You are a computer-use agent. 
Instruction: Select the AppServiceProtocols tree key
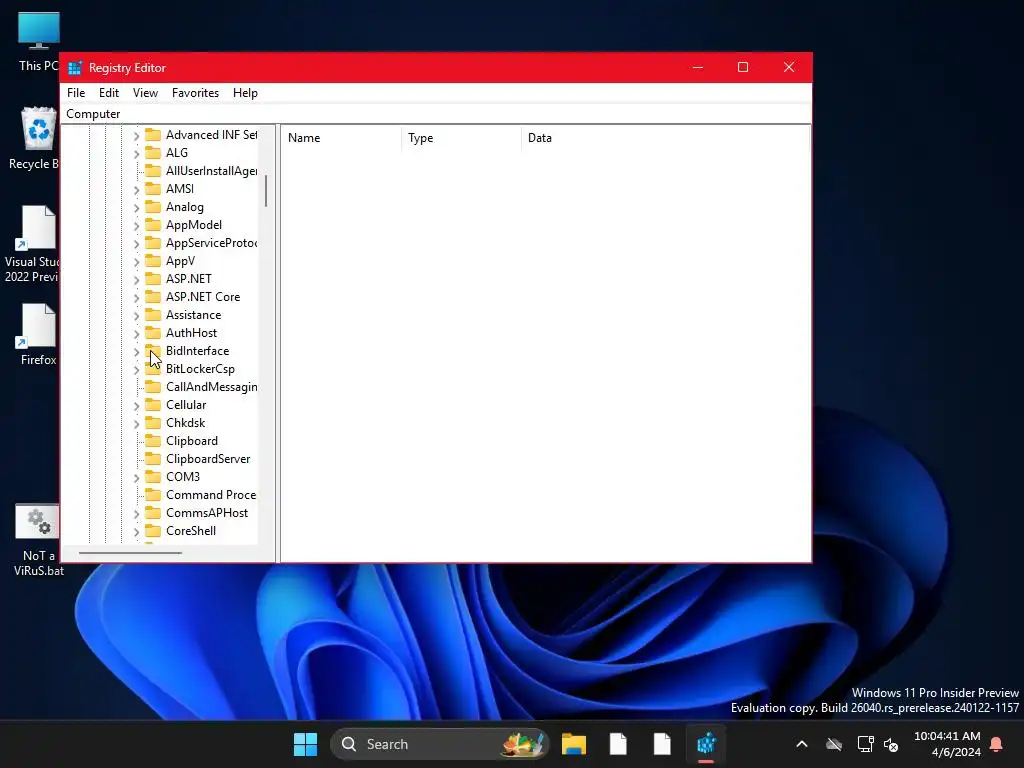pos(211,243)
